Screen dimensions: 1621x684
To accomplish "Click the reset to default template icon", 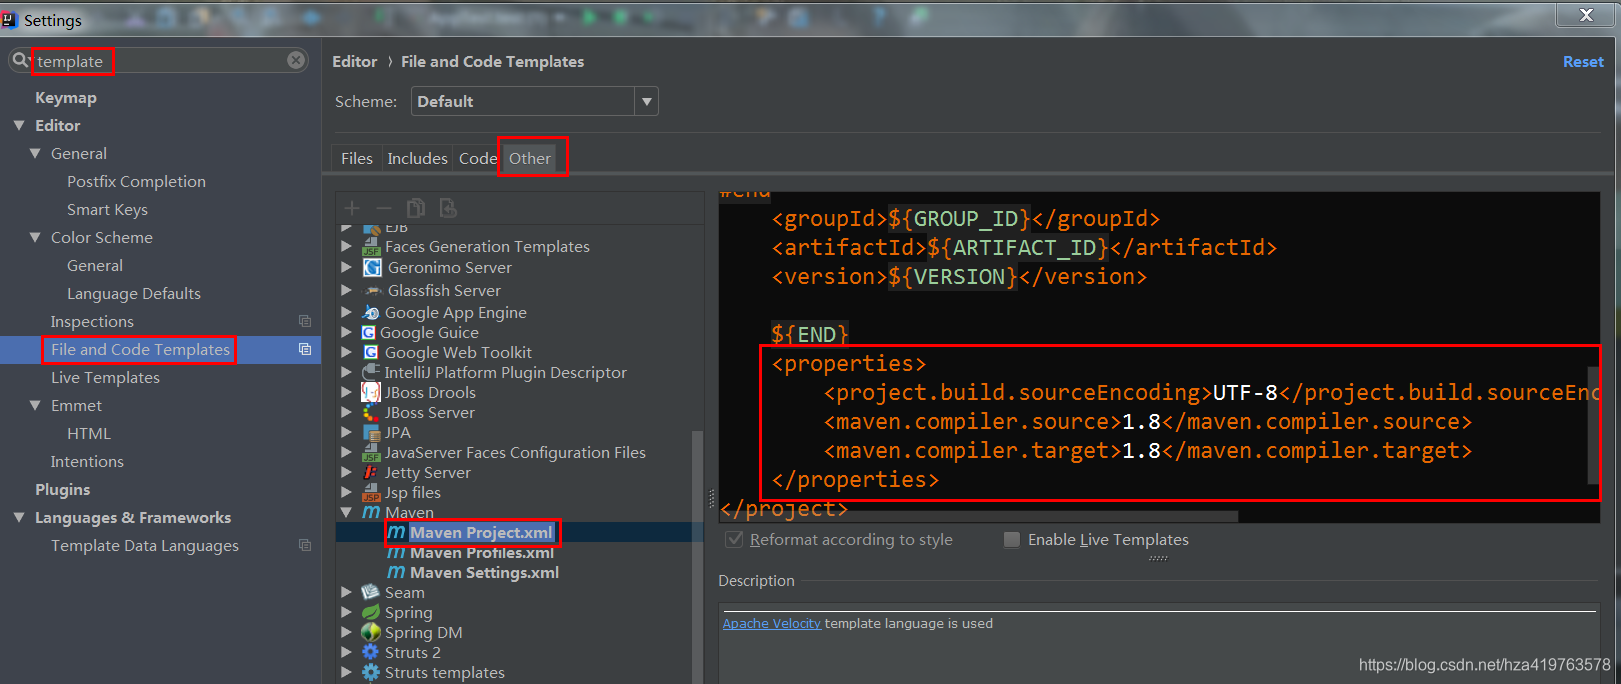I will (x=448, y=208).
